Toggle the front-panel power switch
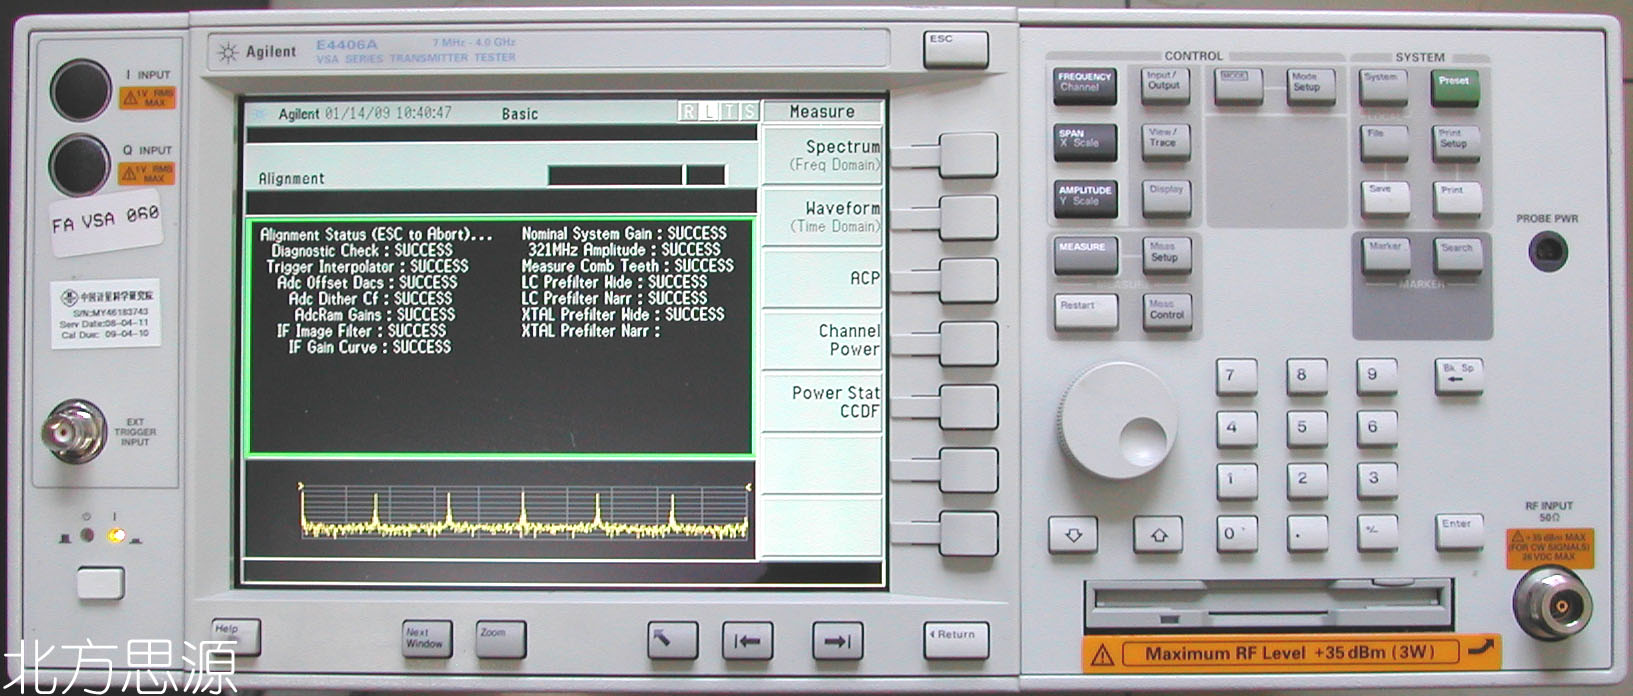The width and height of the screenshot is (1633, 696). coord(101,583)
